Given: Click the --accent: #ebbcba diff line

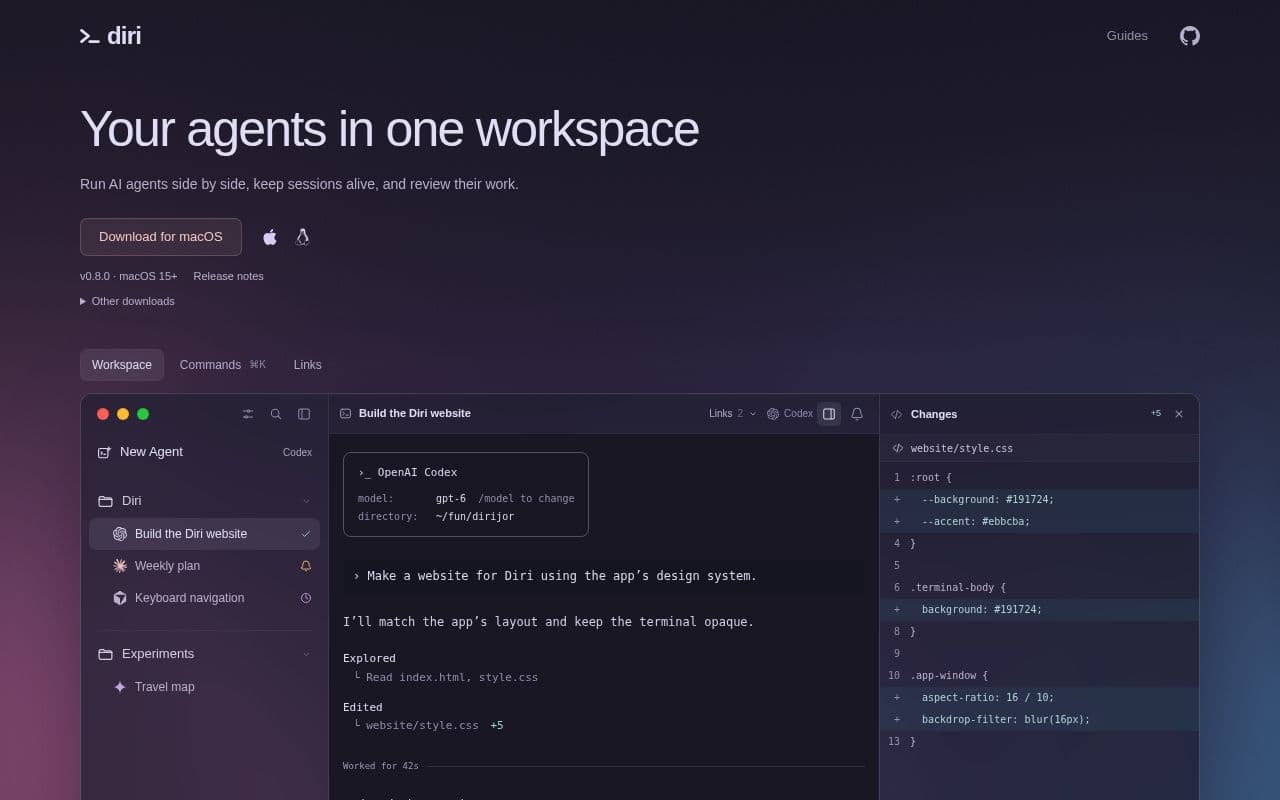Looking at the screenshot, I should click(1039, 521).
